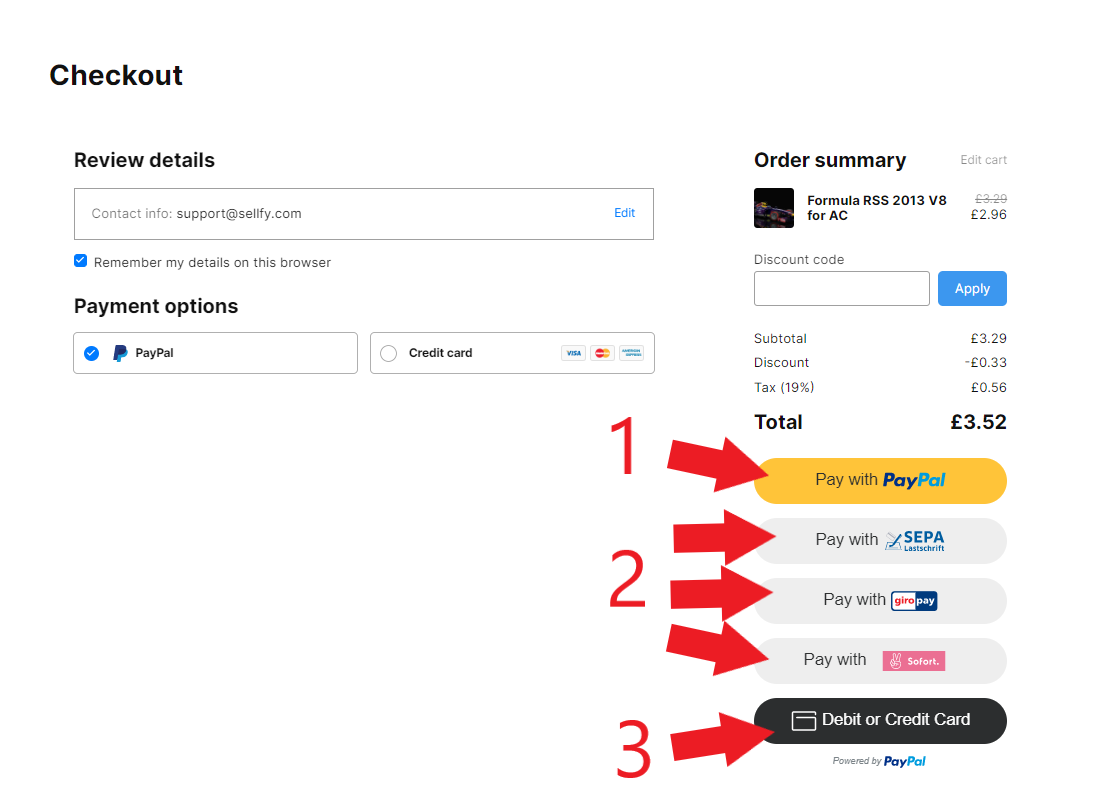Image resolution: width=1112 pixels, height=802 pixels.
Task: Choose Pay with giropay button
Action: [x=880, y=601]
